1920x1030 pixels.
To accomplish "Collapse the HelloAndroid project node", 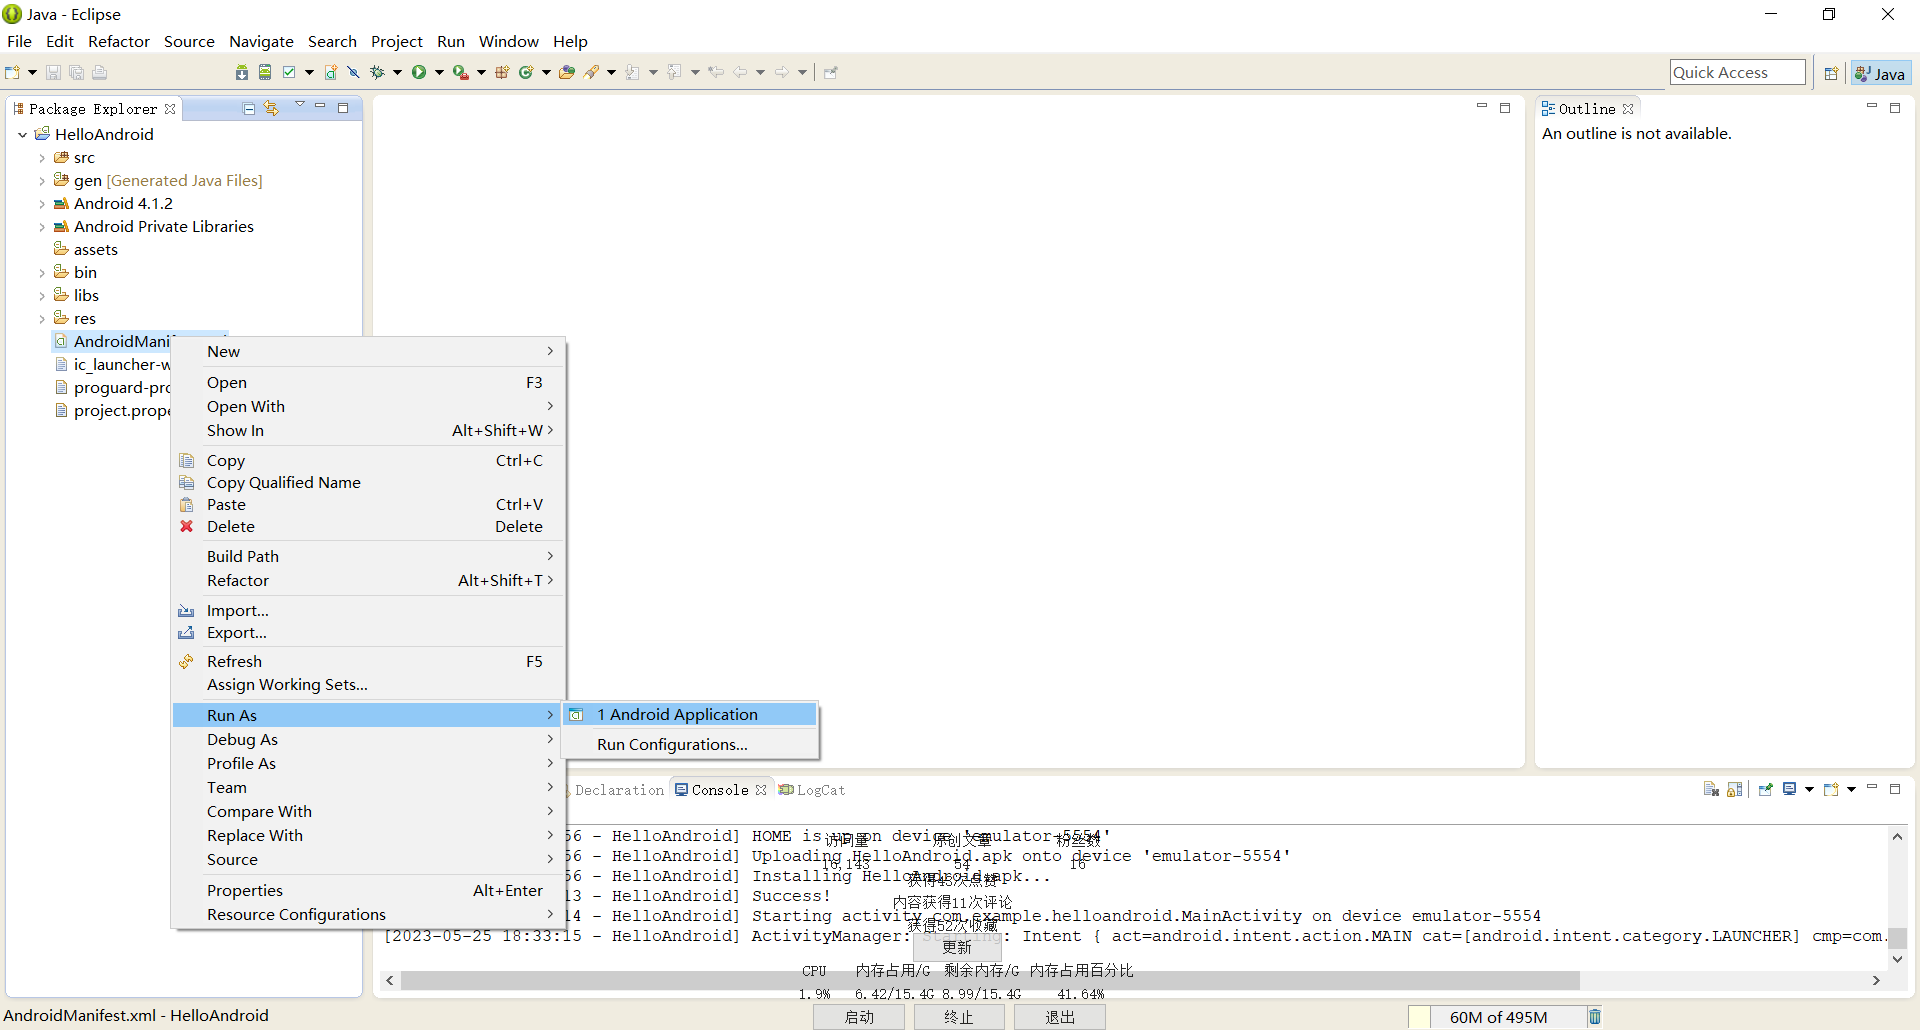I will coord(23,135).
